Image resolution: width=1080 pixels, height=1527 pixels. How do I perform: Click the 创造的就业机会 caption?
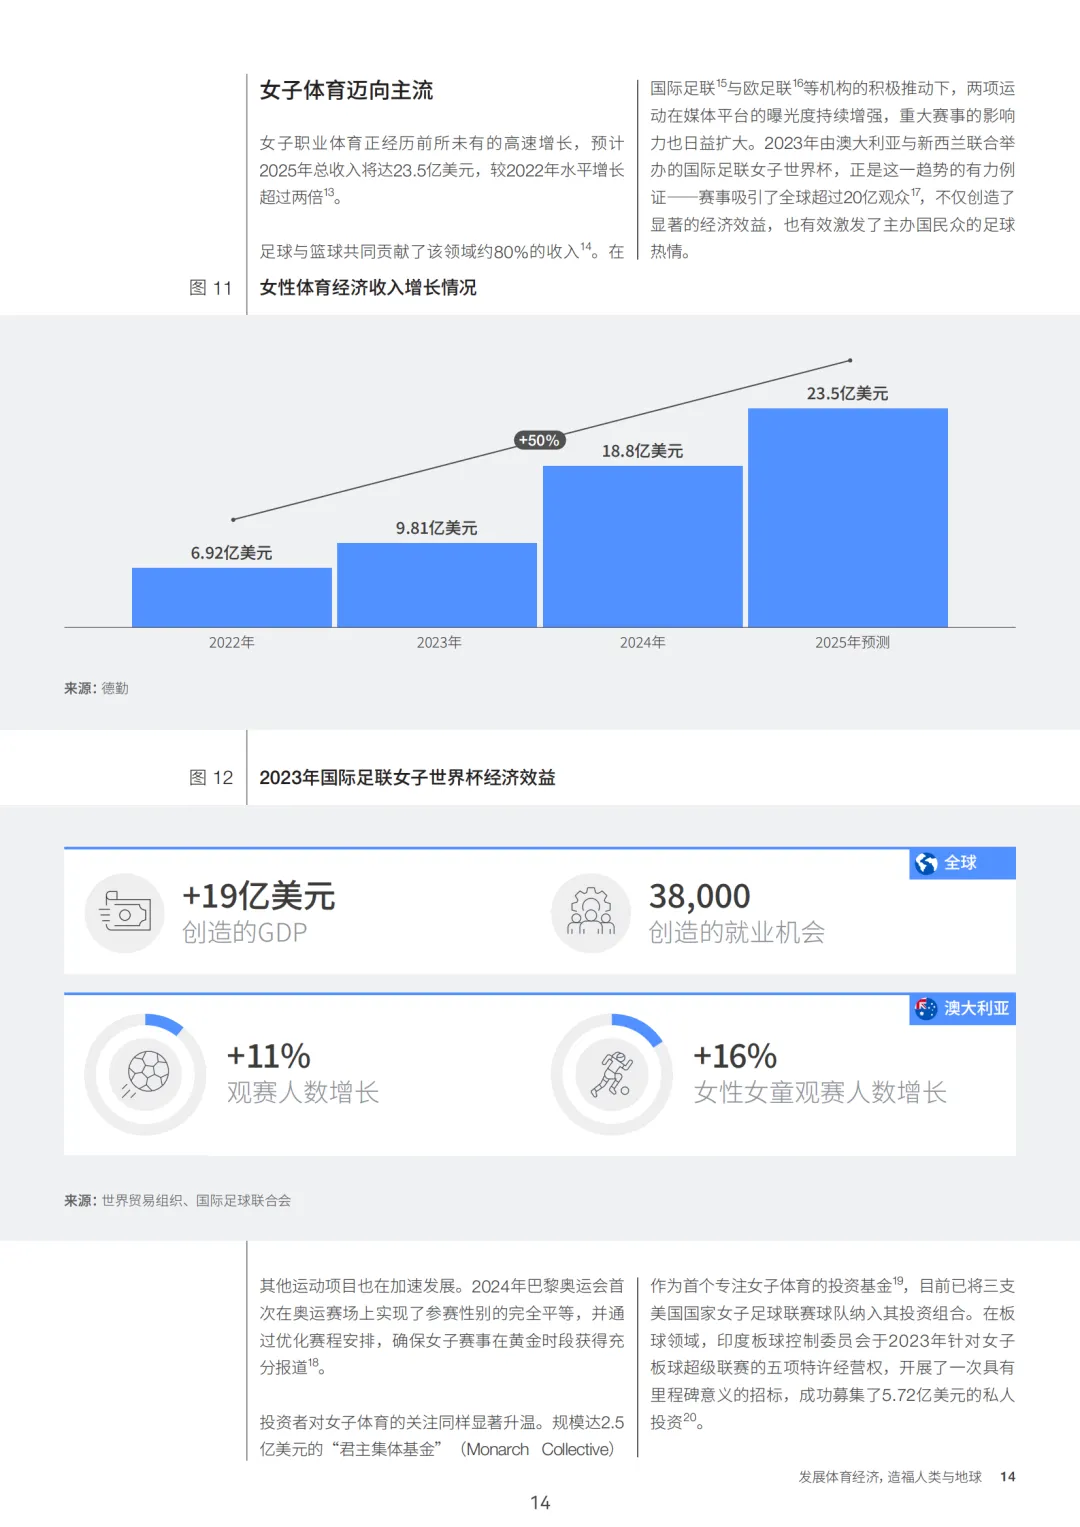pyautogui.click(x=736, y=933)
